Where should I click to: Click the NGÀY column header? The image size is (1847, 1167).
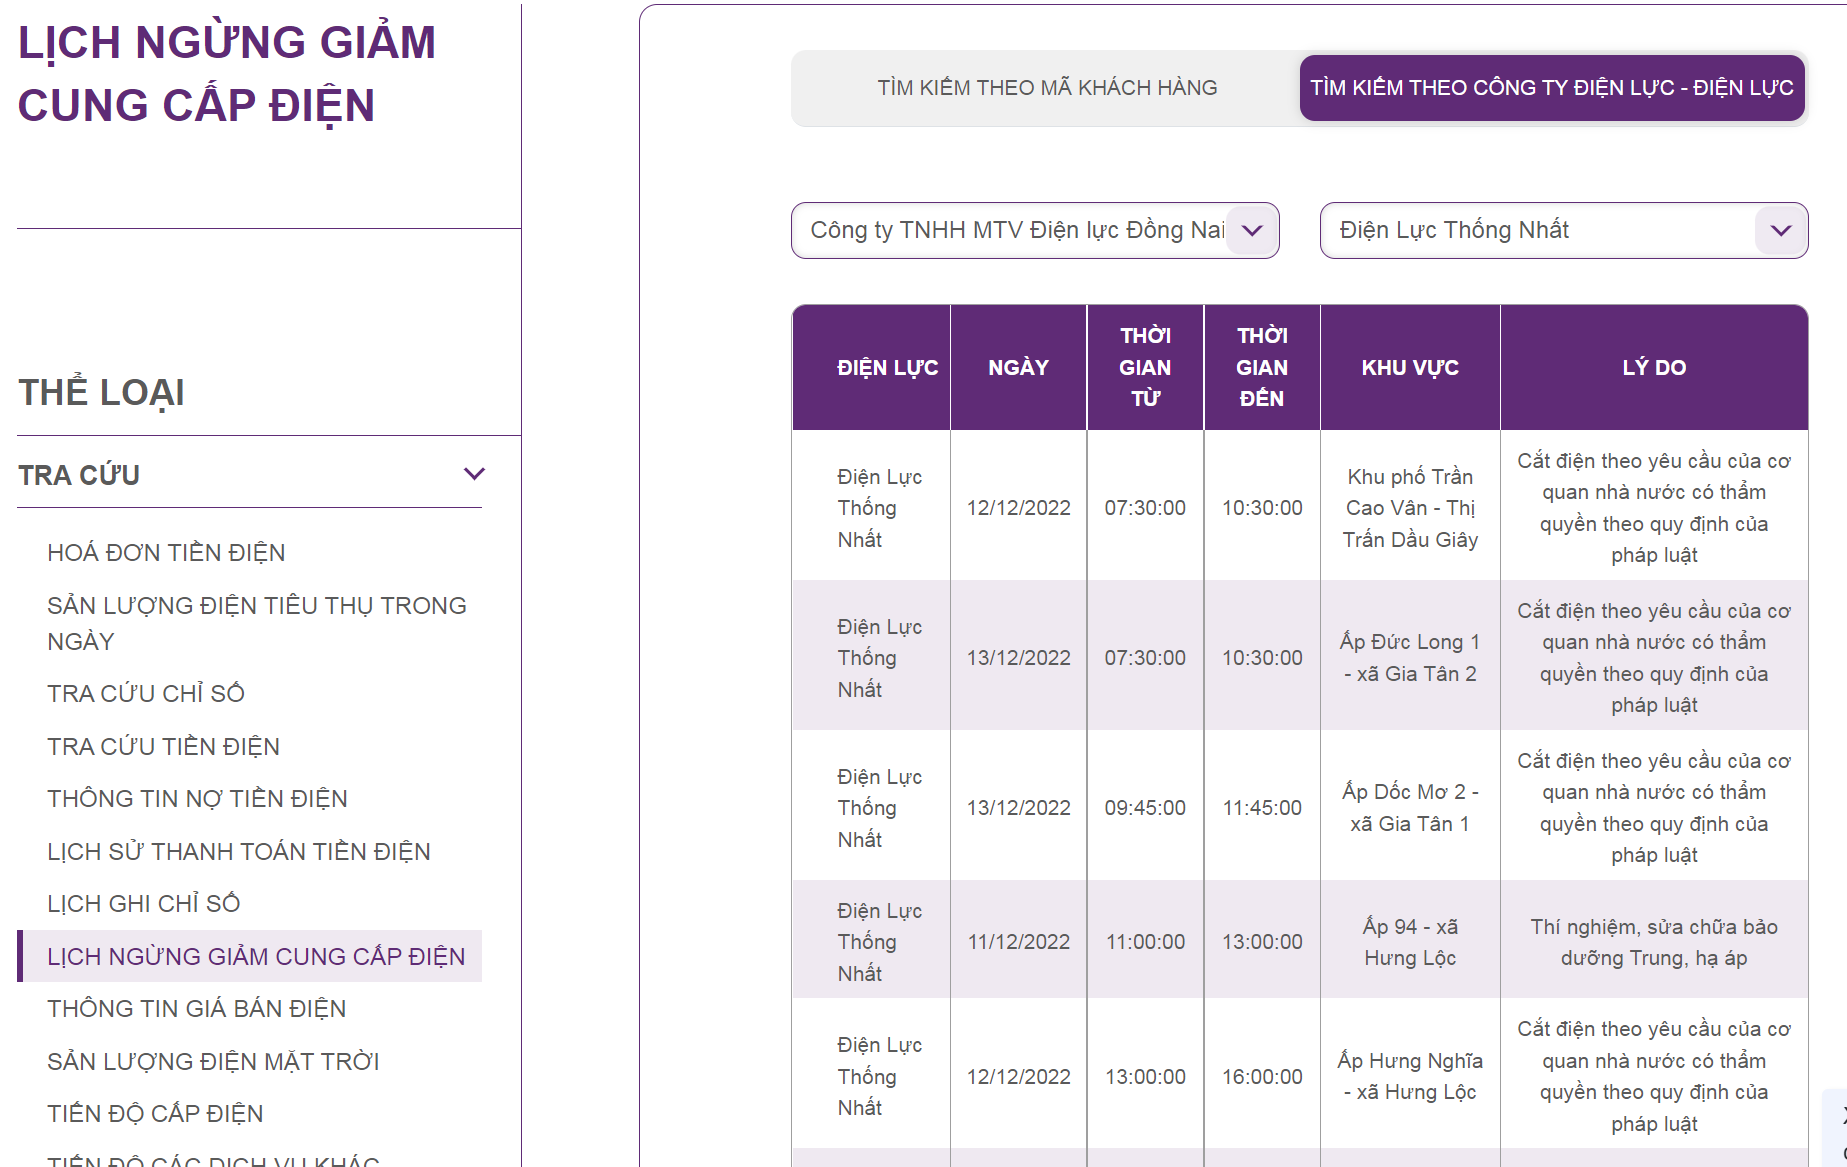tap(1018, 367)
